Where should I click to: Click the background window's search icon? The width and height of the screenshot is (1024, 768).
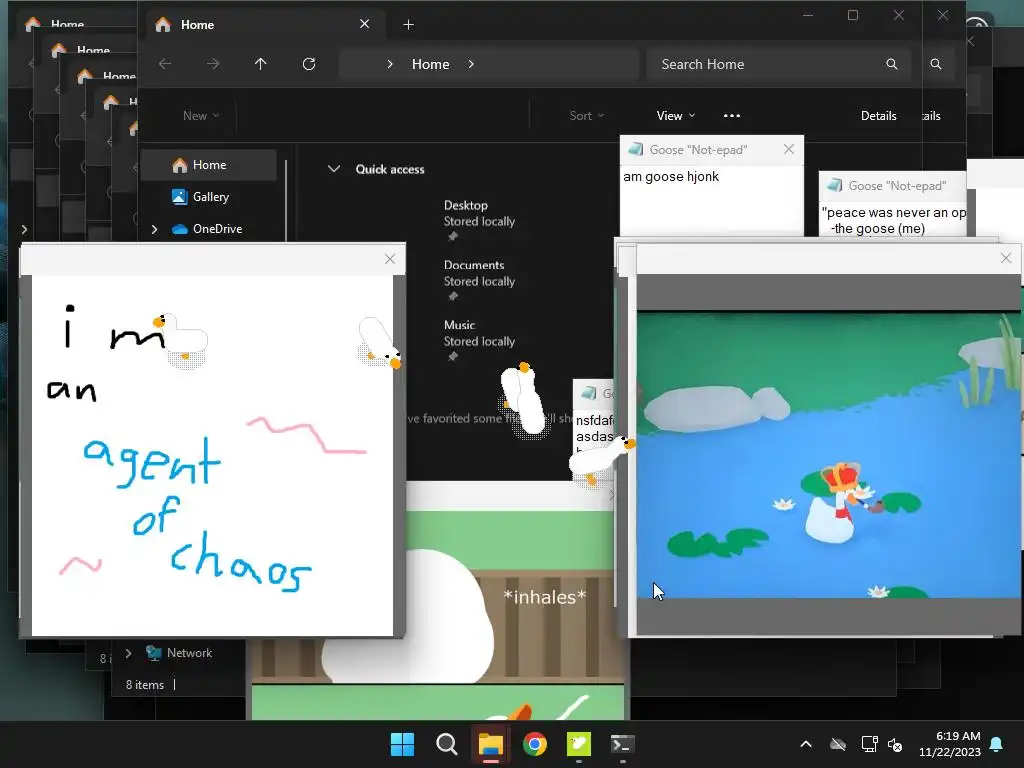pyautogui.click(x=936, y=64)
